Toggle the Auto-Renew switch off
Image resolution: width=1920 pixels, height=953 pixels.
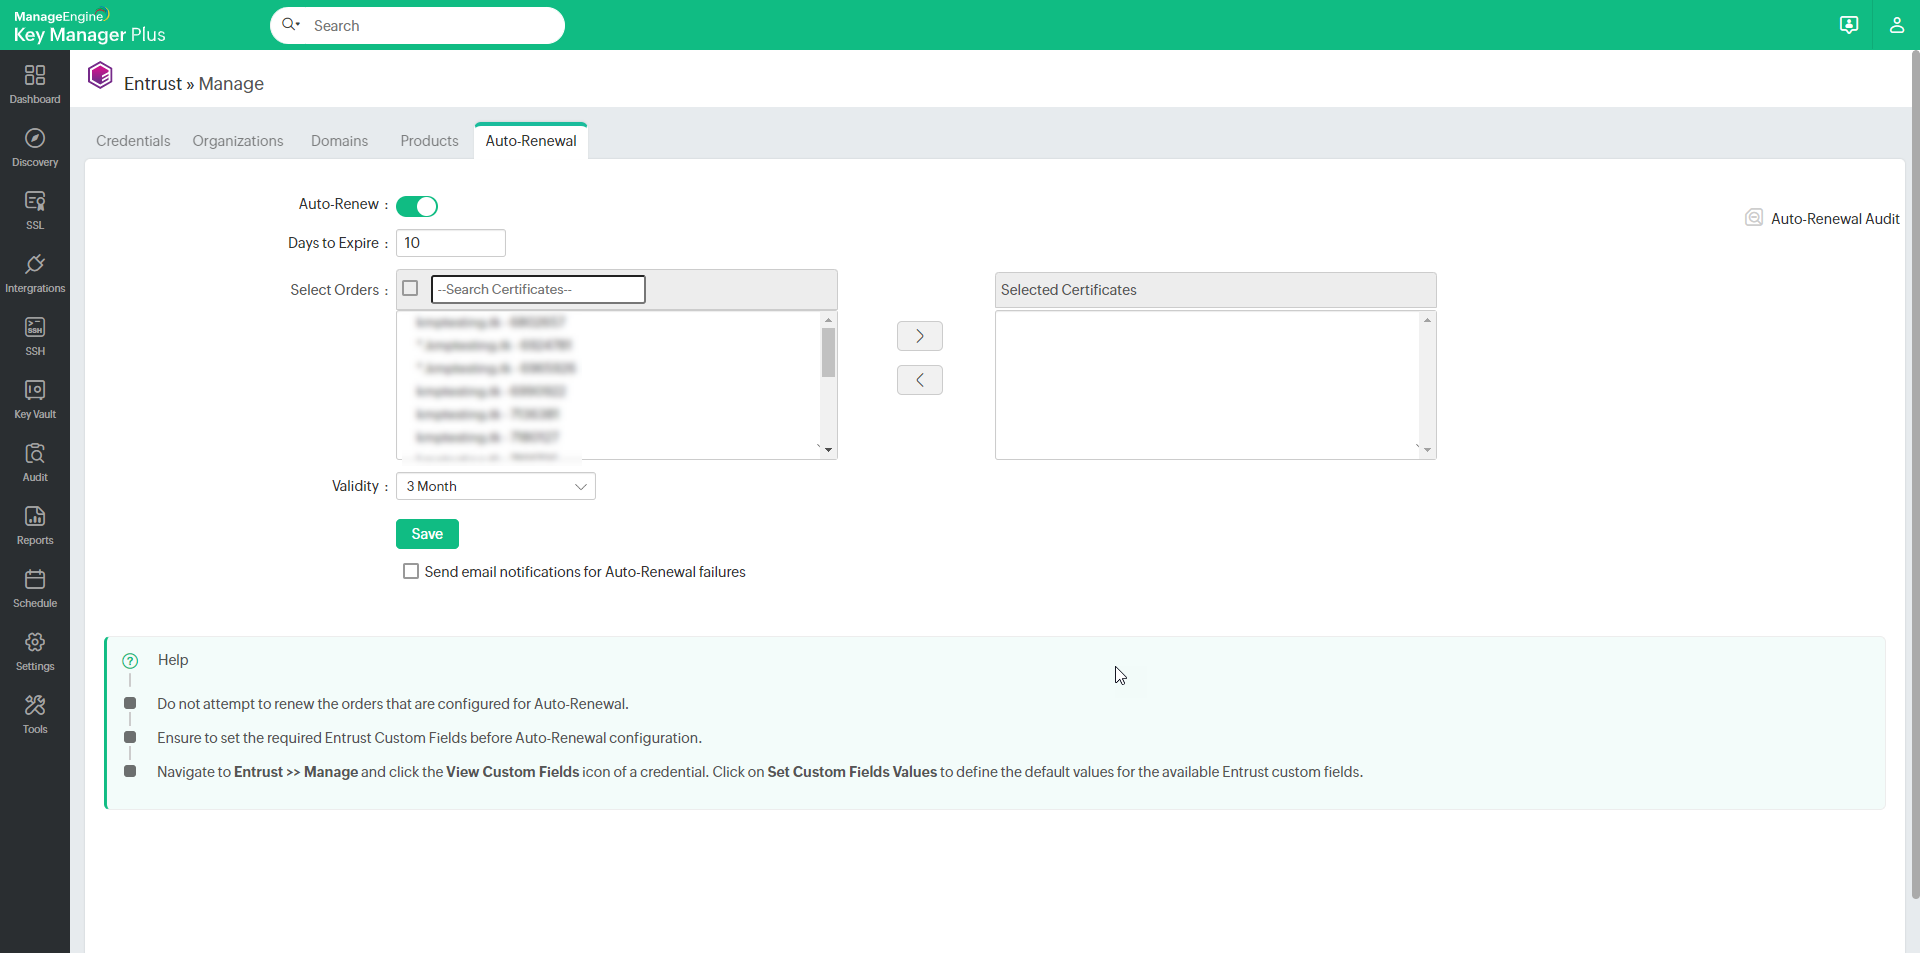click(417, 206)
